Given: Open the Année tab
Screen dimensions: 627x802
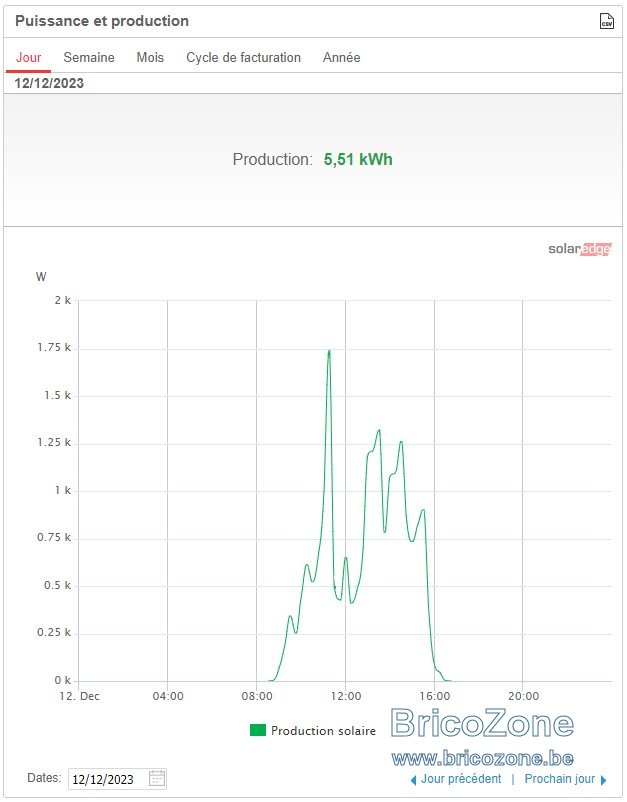Looking at the screenshot, I should 342,57.
